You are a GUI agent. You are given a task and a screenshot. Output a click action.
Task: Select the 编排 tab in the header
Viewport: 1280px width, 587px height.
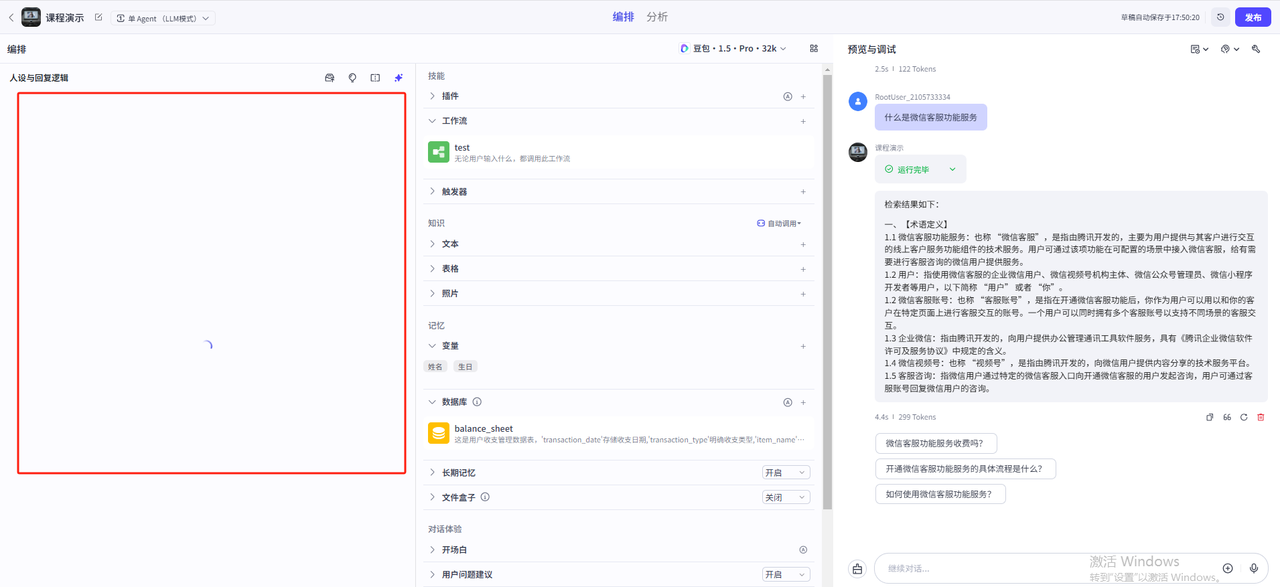[623, 17]
